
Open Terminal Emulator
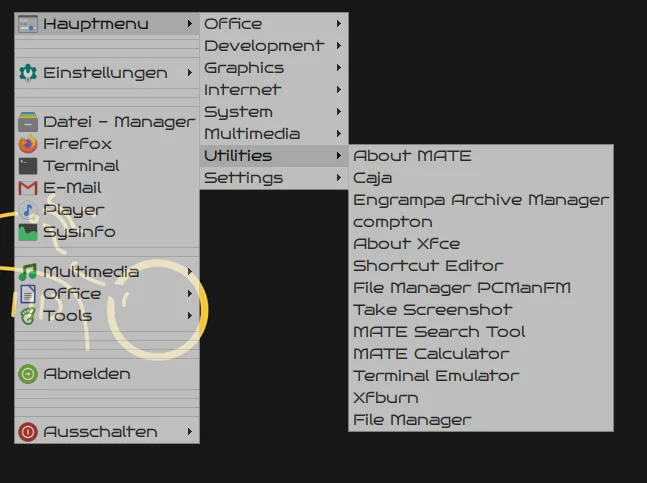tap(481, 376)
